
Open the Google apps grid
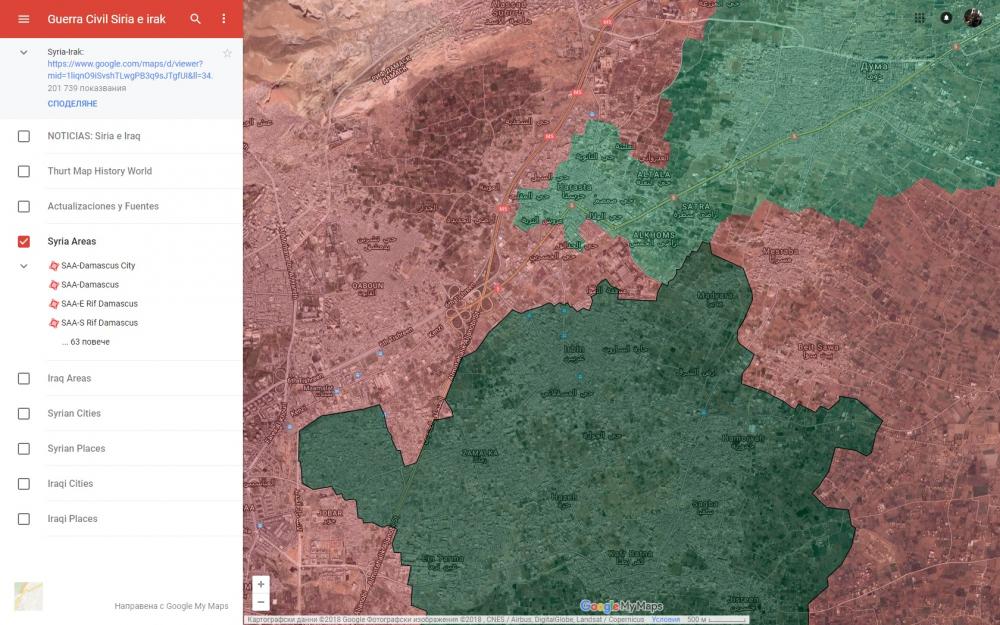[920, 18]
